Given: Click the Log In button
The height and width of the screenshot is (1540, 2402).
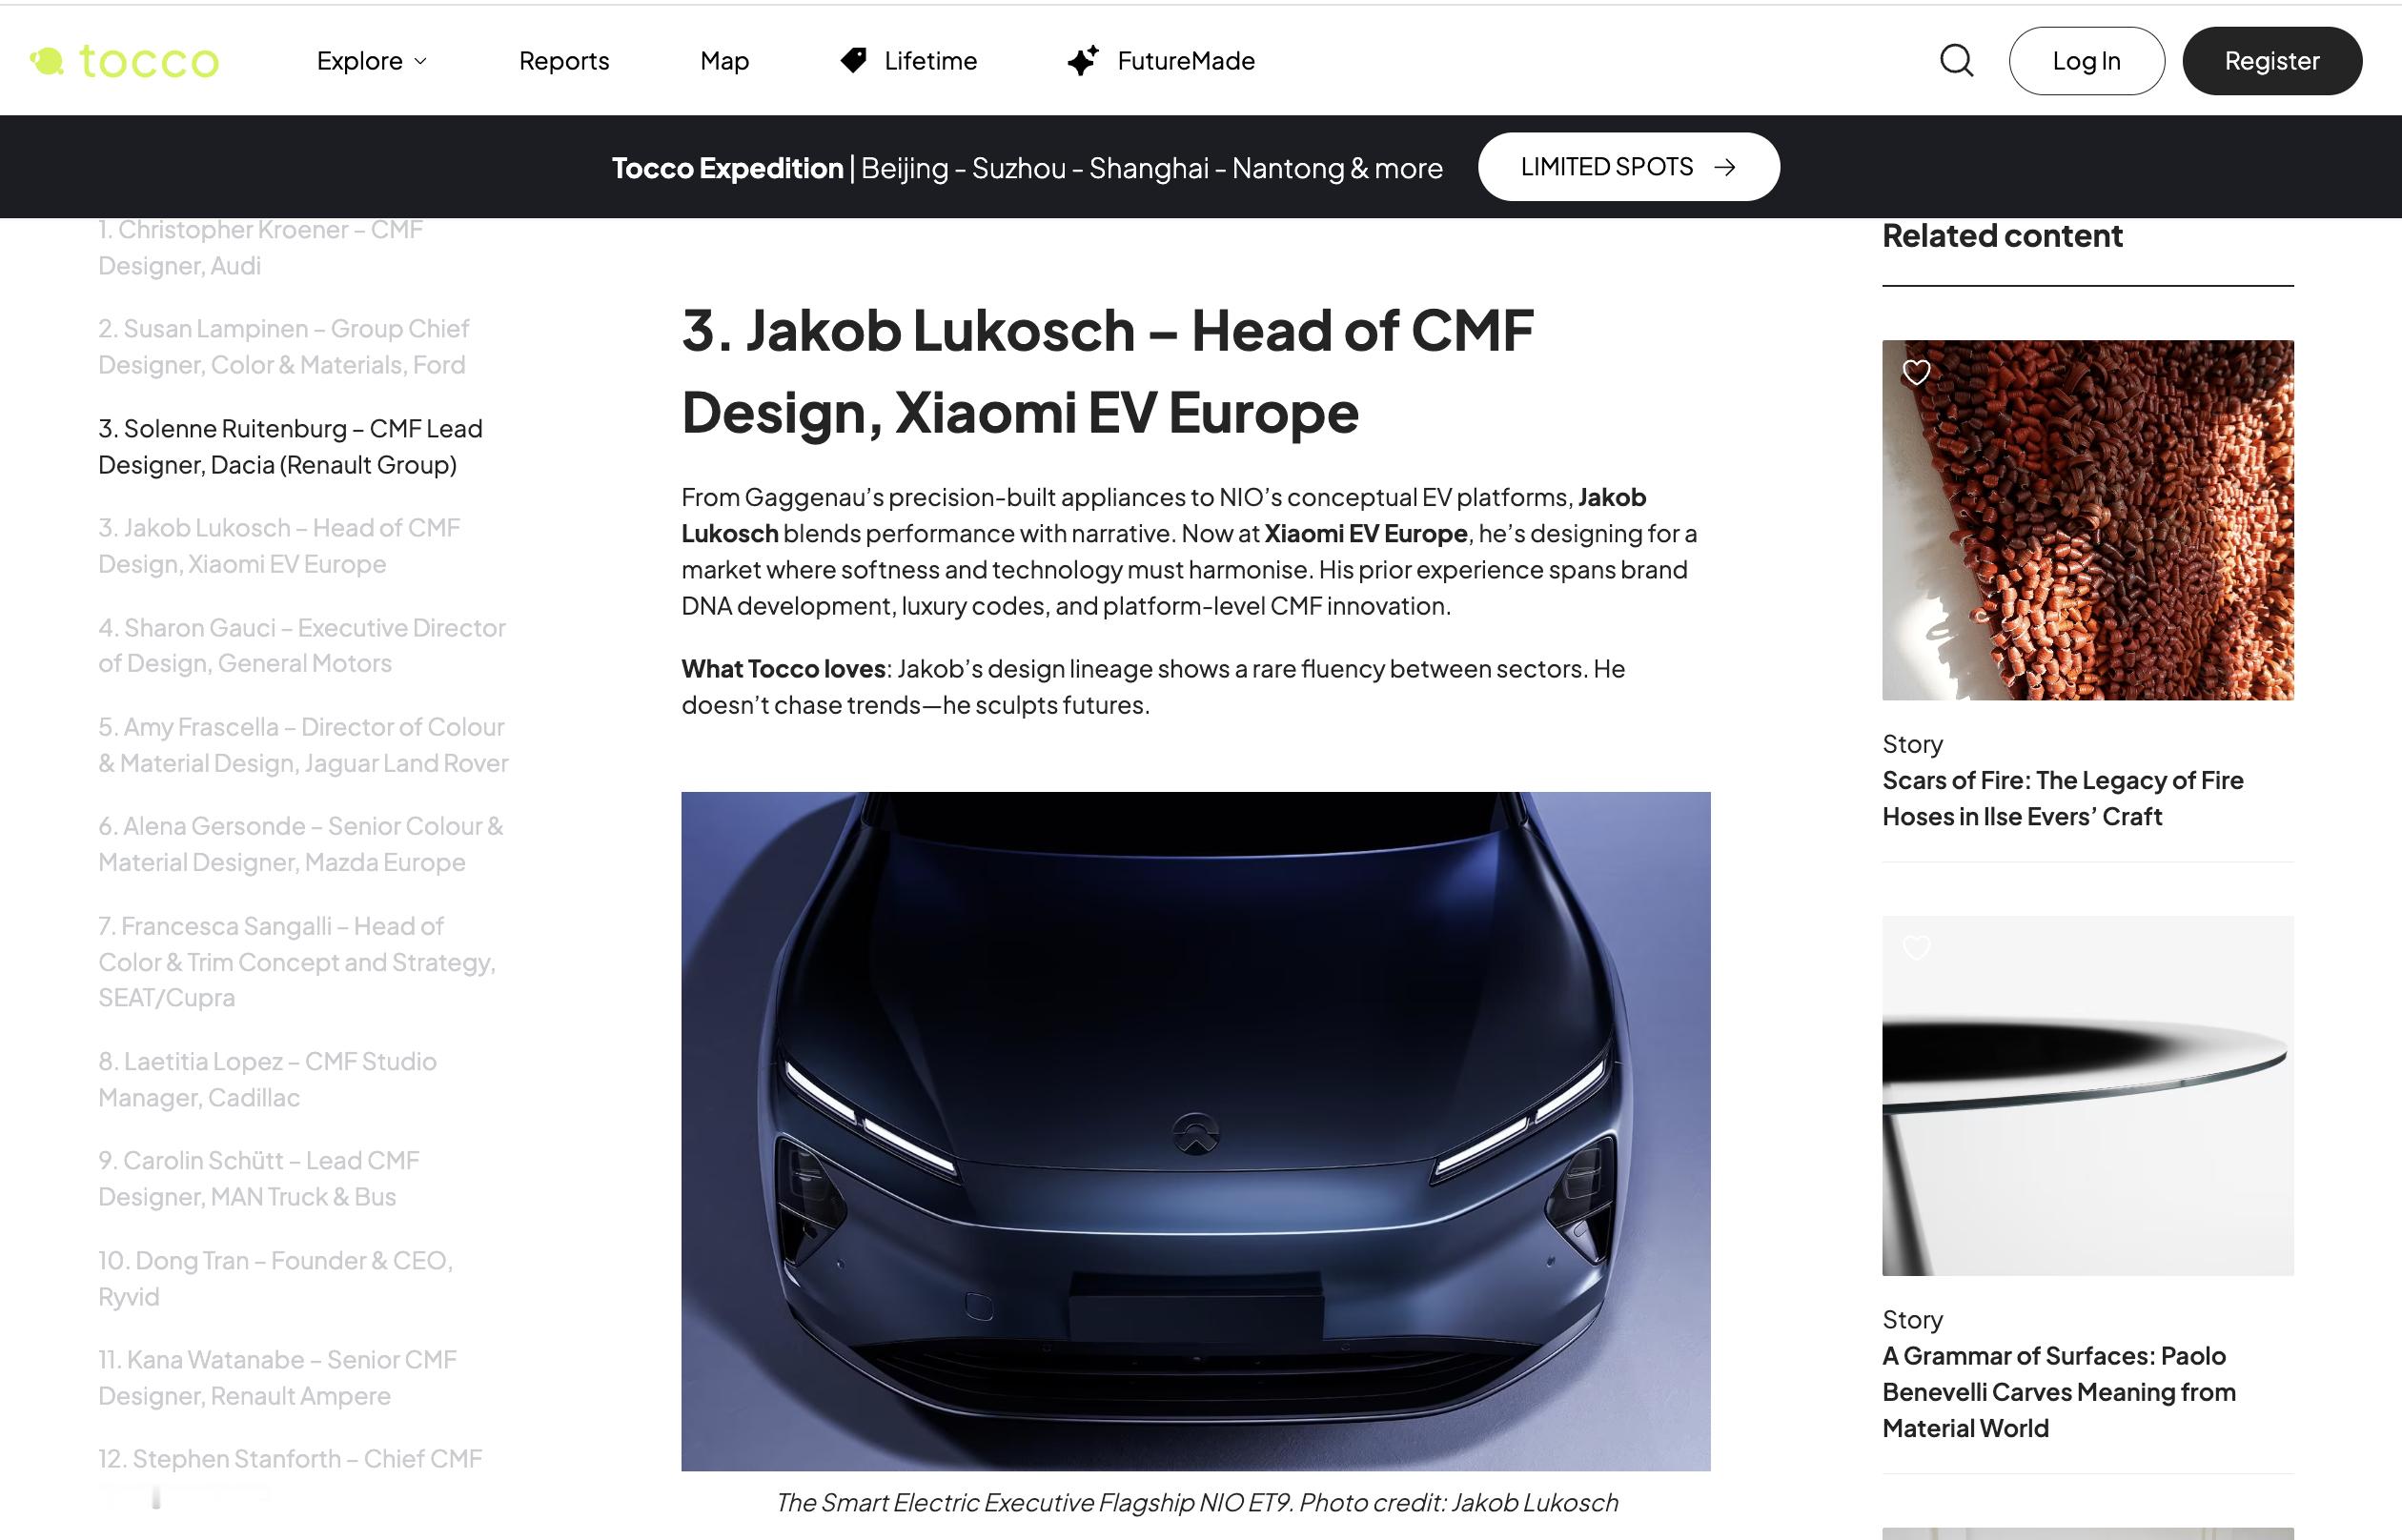Looking at the screenshot, I should [x=2086, y=61].
